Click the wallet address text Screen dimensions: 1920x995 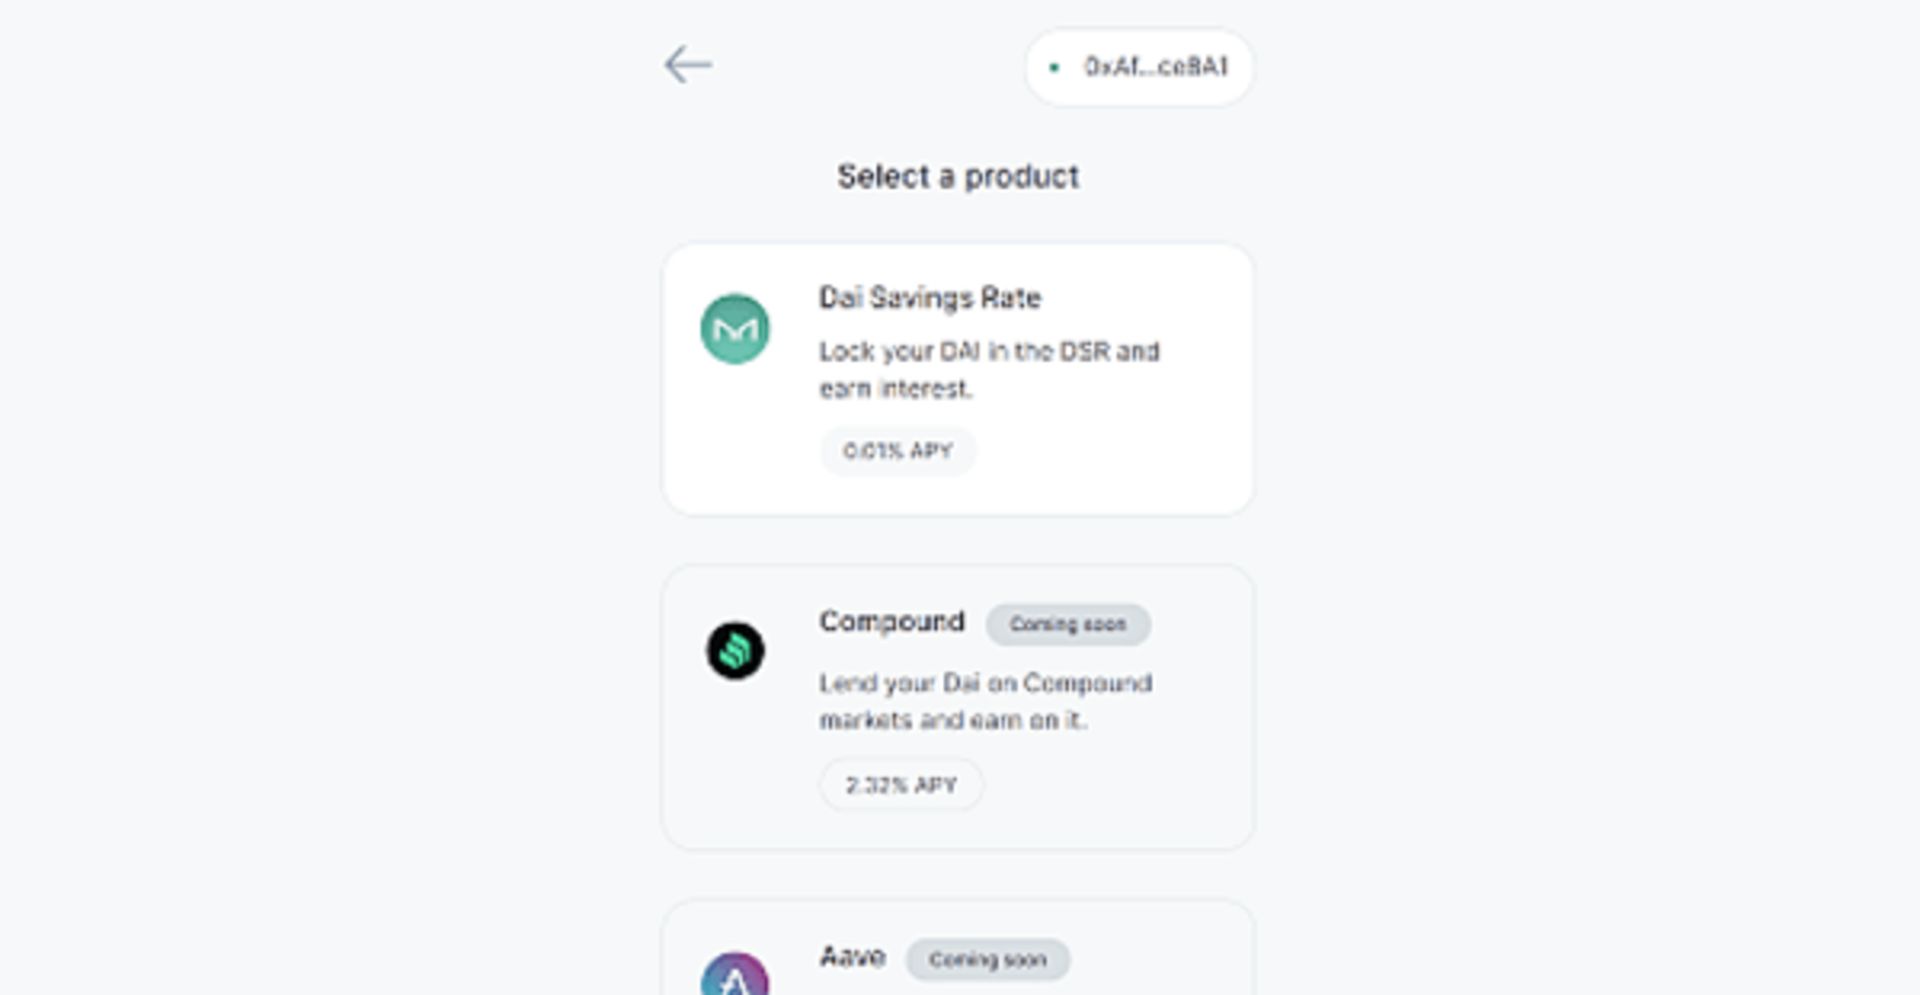[x=1156, y=67]
